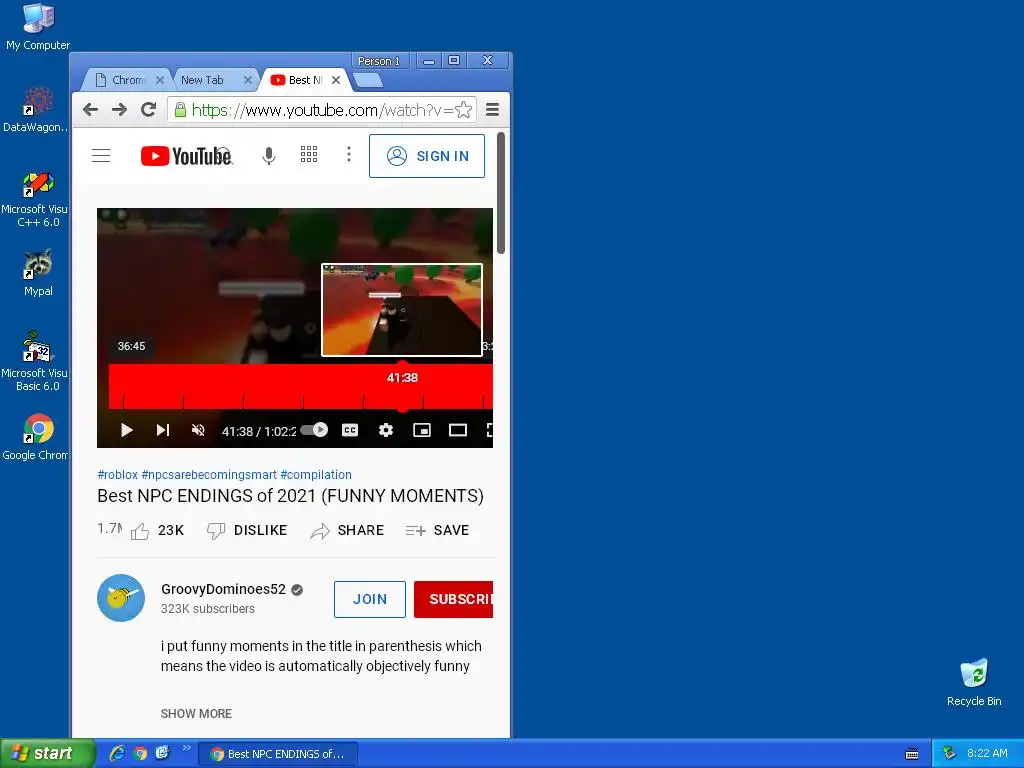The width and height of the screenshot is (1024, 768).
Task: Search with voice microphone icon
Action: (x=268, y=155)
